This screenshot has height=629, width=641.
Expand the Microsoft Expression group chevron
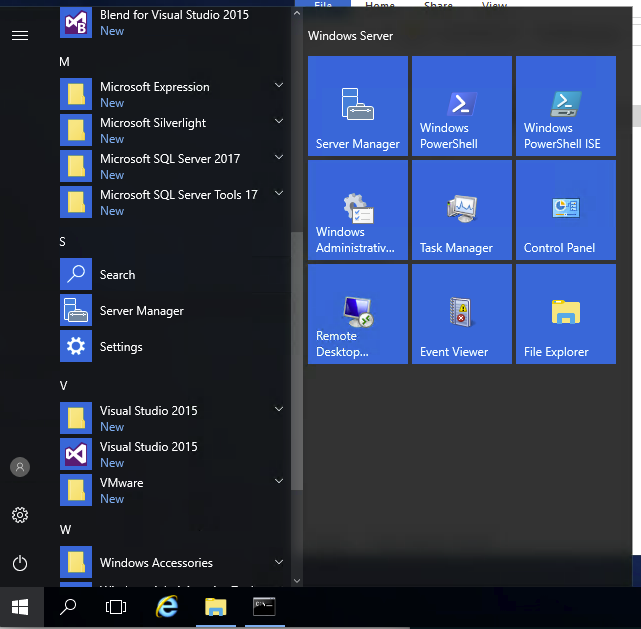point(279,85)
